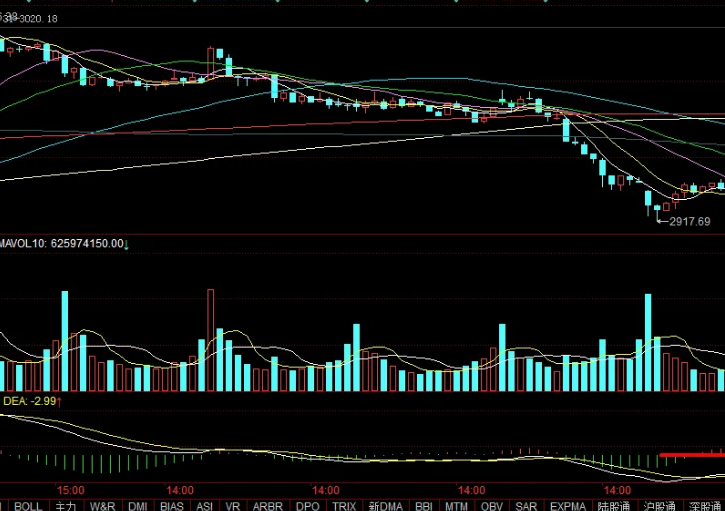The height and width of the screenshot is (511, 725).
Task: Select the VR indicator tab
Action: coord(233,506)
